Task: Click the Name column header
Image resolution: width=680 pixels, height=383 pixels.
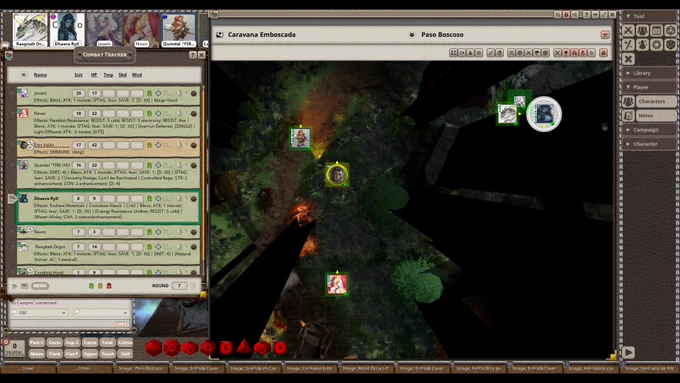Action: 40,75
